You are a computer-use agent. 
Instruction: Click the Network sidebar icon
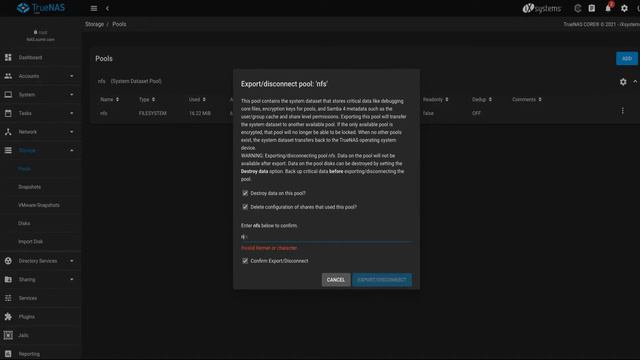coord(8,131)
